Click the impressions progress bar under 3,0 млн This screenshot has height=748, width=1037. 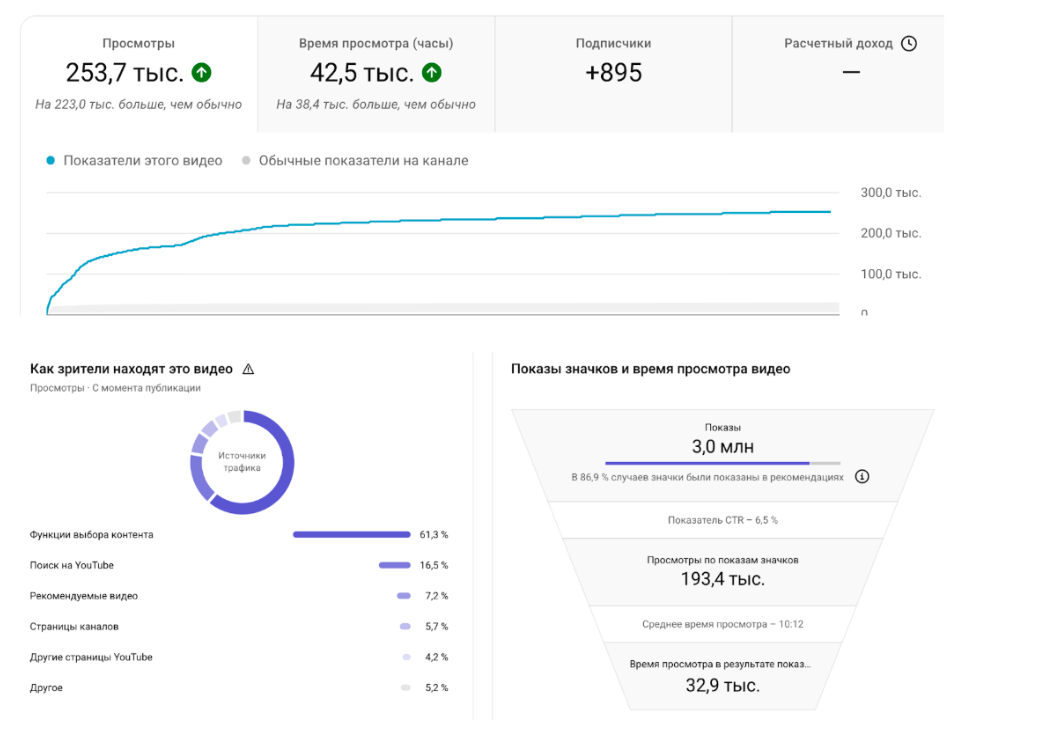click(x=722, y=463)
